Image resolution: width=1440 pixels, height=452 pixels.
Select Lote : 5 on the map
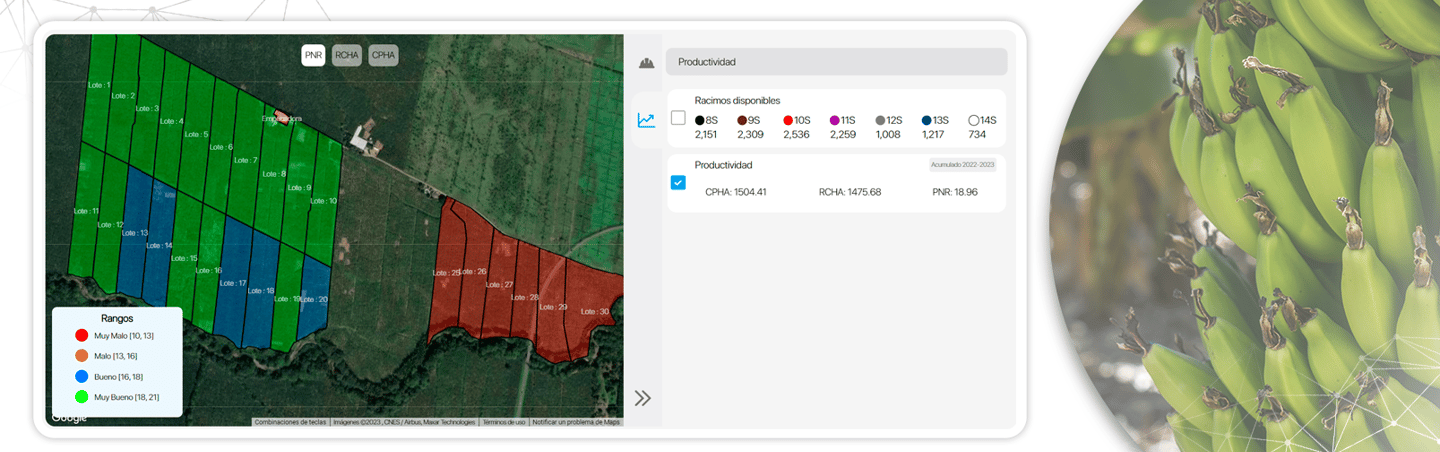tap(196, 134)
